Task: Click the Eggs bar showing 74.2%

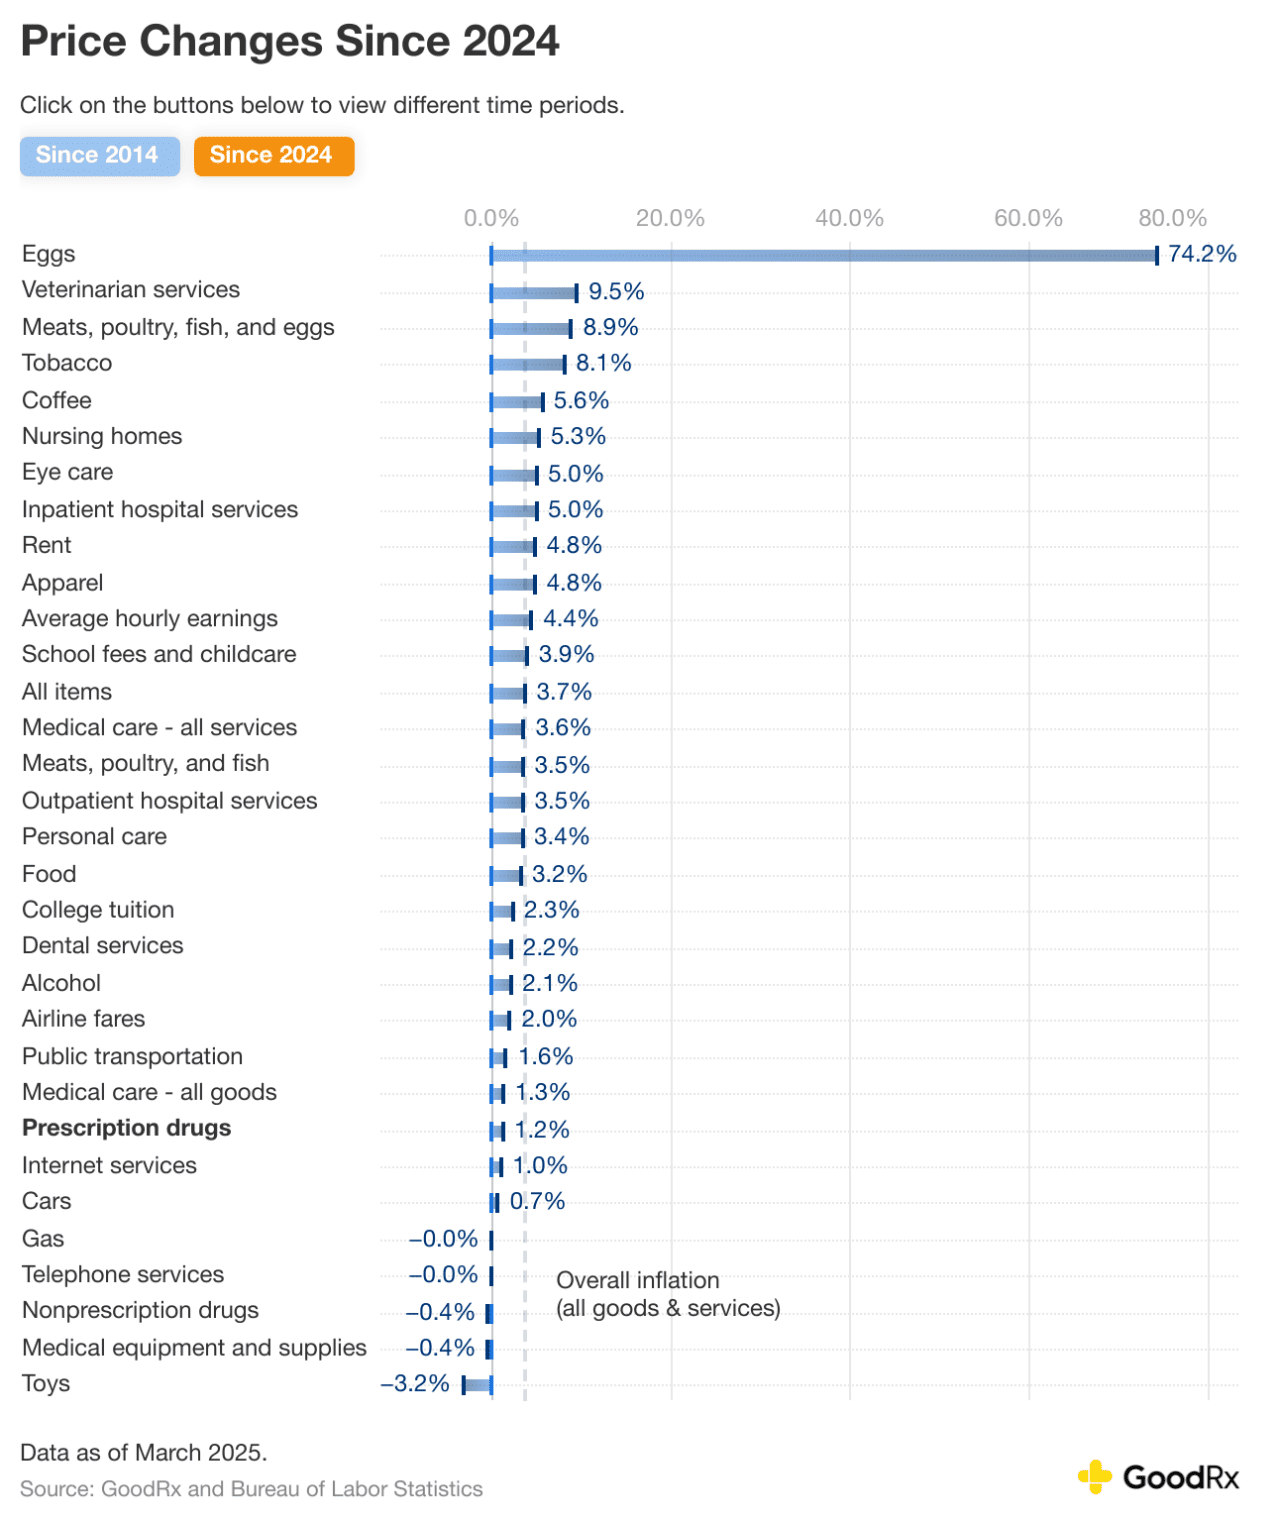Action: (820, 255)
